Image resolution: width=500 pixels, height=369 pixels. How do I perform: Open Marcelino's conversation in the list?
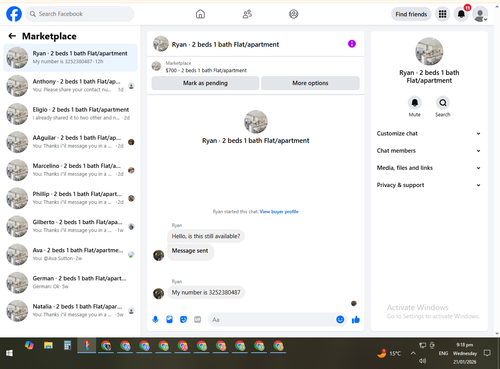(70, 170)
